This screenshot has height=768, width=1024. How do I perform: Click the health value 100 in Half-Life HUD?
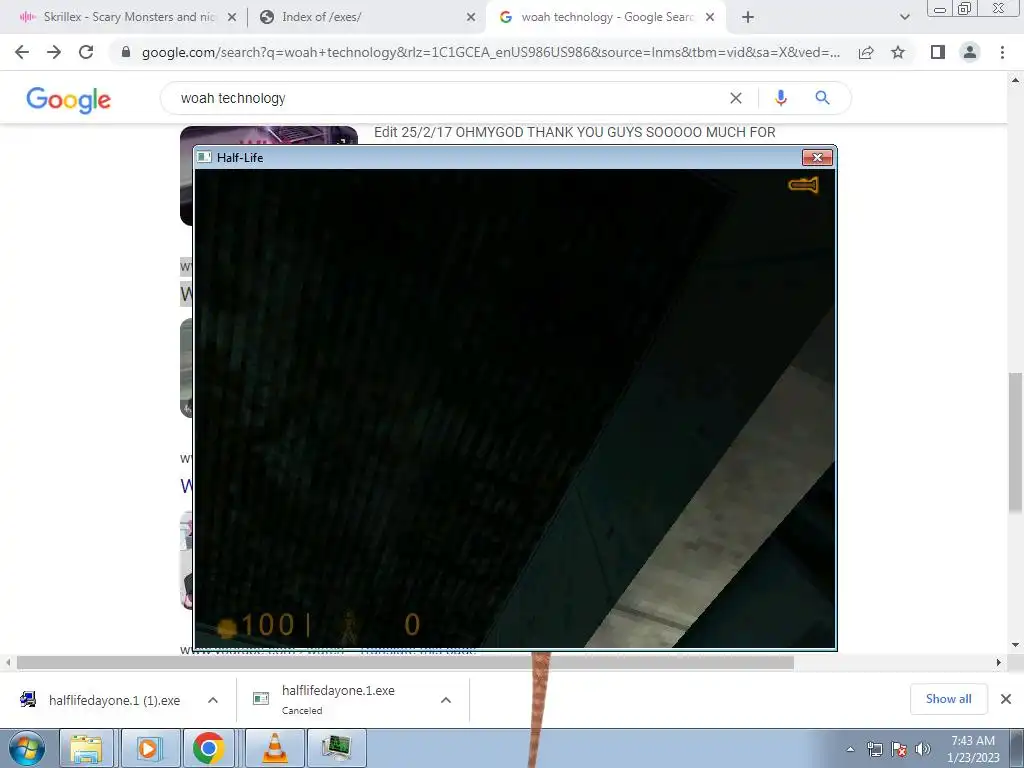[268, 625]
